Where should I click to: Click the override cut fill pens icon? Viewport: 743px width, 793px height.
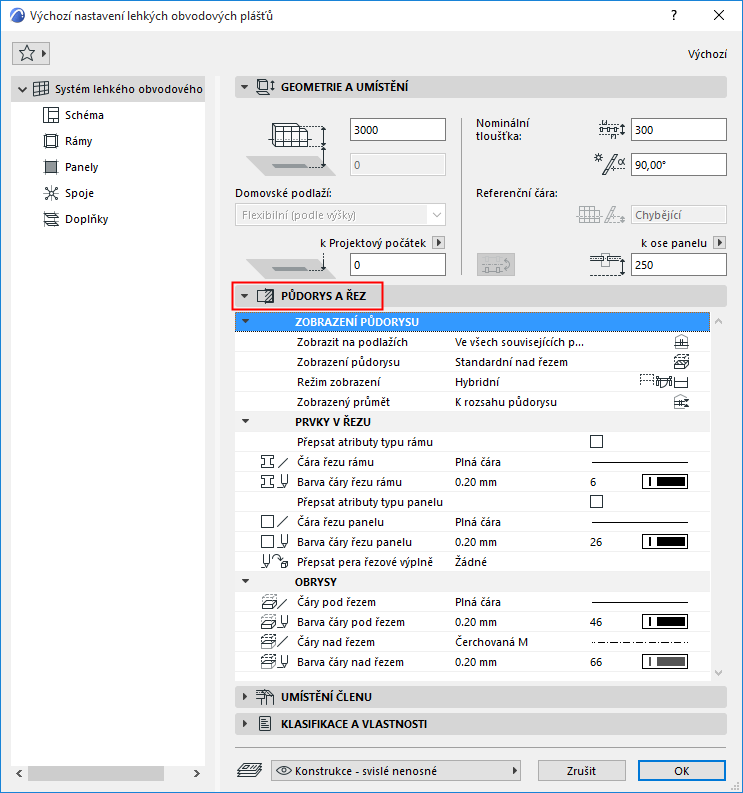275,561
